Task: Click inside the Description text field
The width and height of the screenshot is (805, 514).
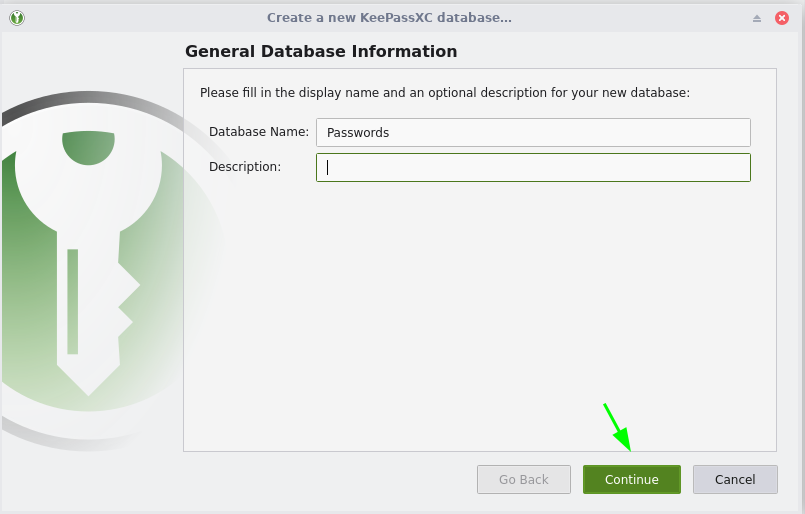Action: [x=532, y=167]
